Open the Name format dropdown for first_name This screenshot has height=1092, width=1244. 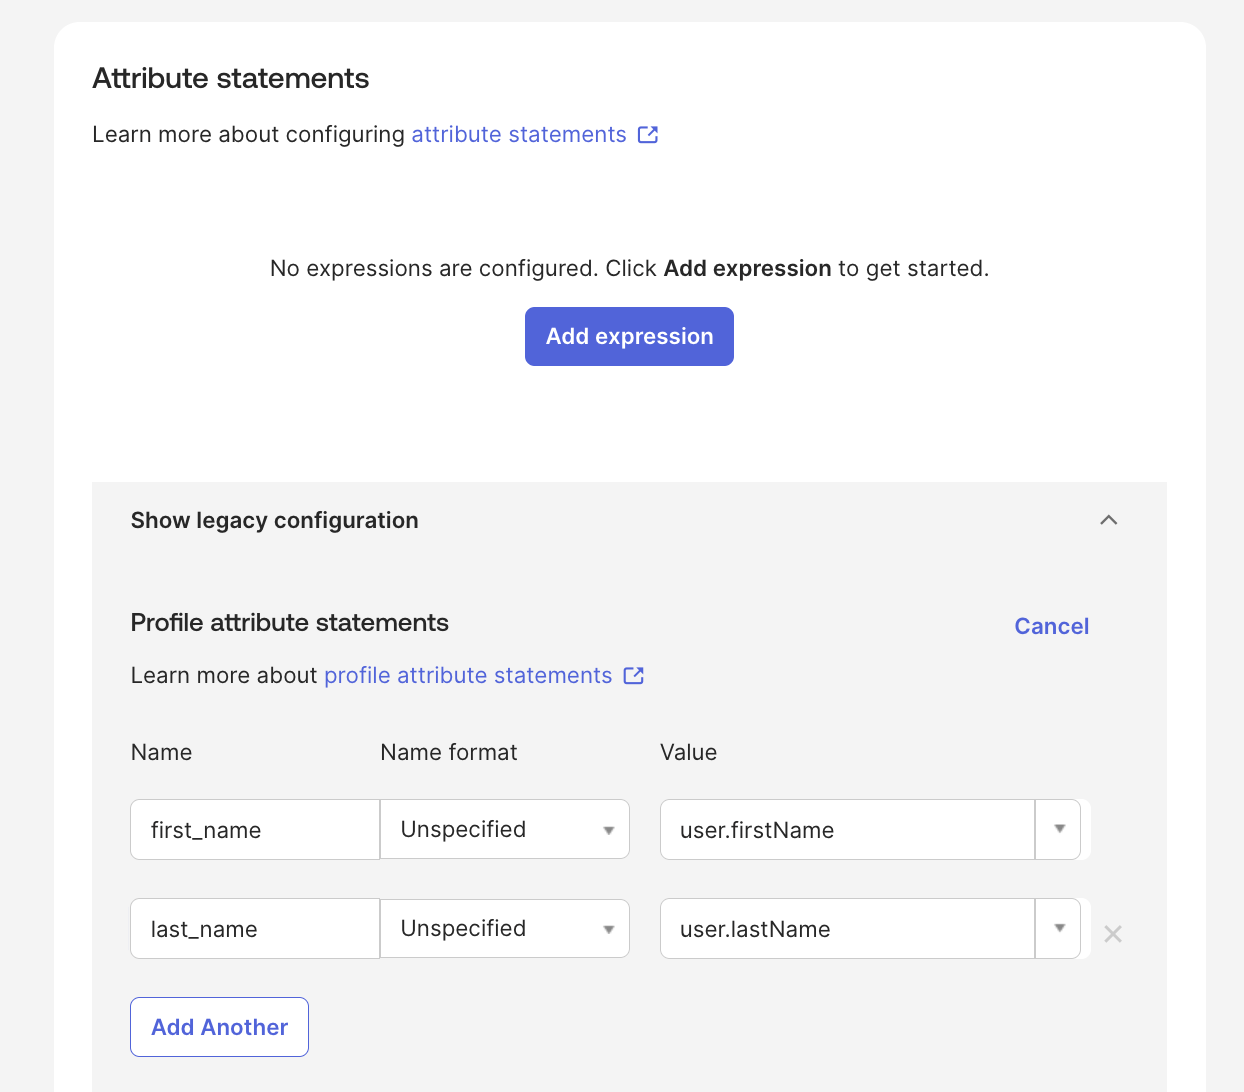click(x=504, y=829)
